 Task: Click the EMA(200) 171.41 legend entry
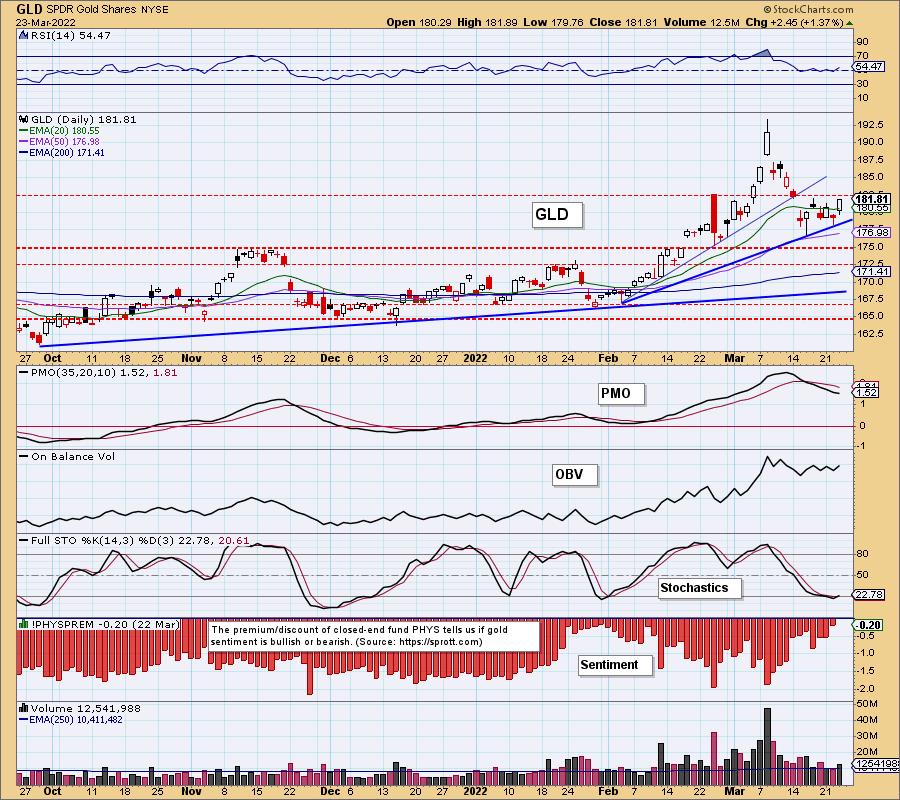point(61,152)
